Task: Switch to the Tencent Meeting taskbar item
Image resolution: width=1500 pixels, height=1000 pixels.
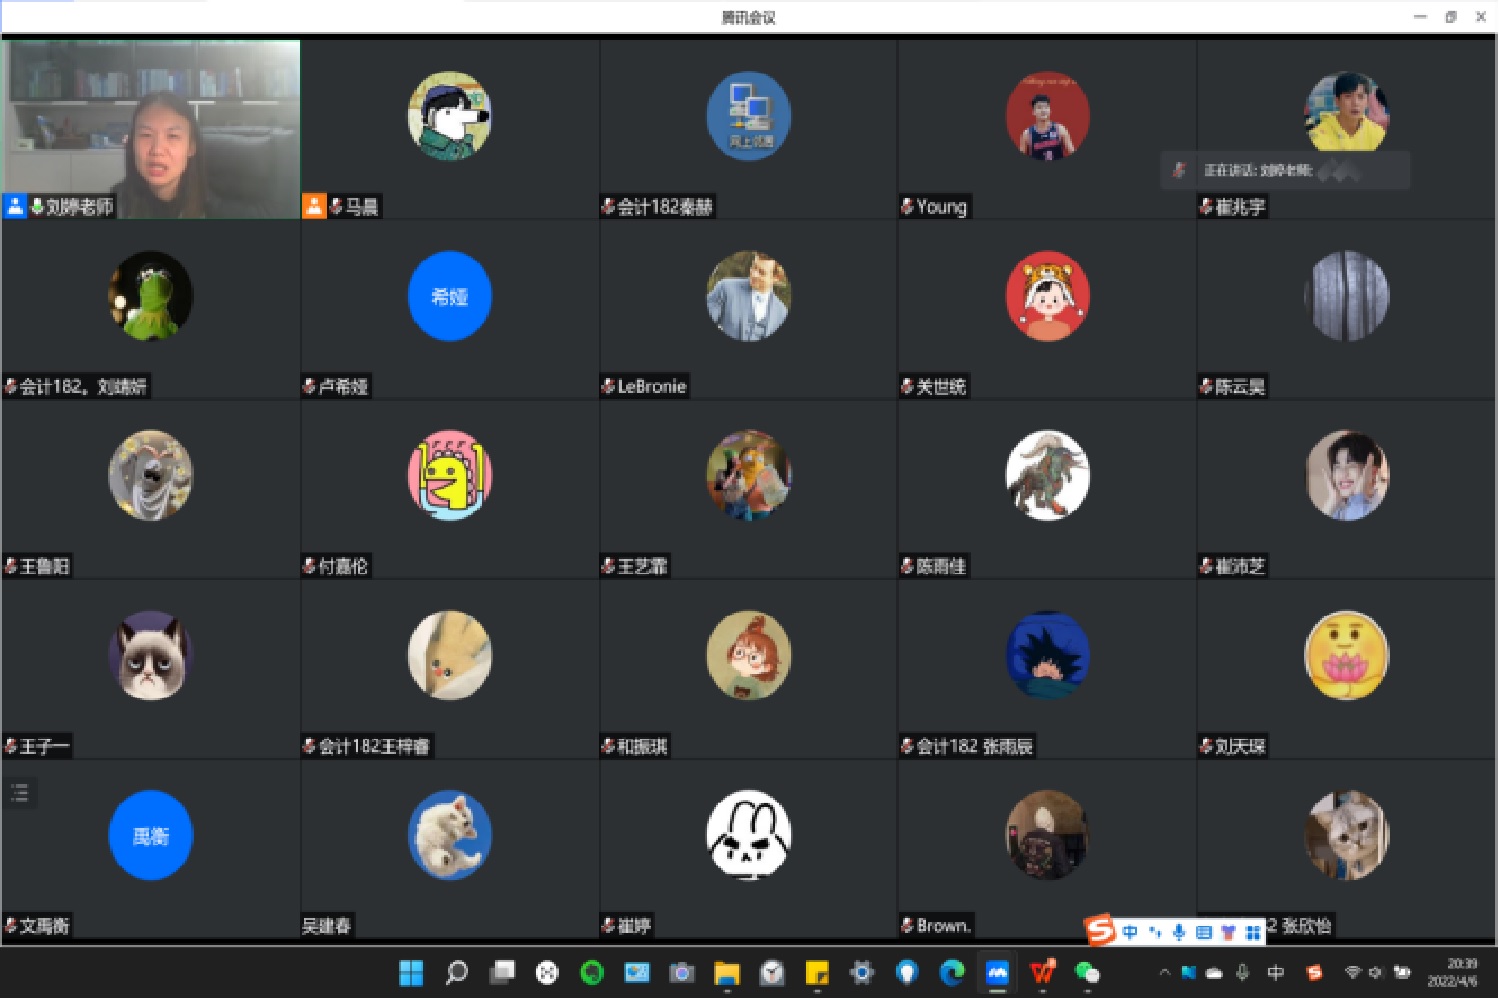Action: (x=997, y=972)
